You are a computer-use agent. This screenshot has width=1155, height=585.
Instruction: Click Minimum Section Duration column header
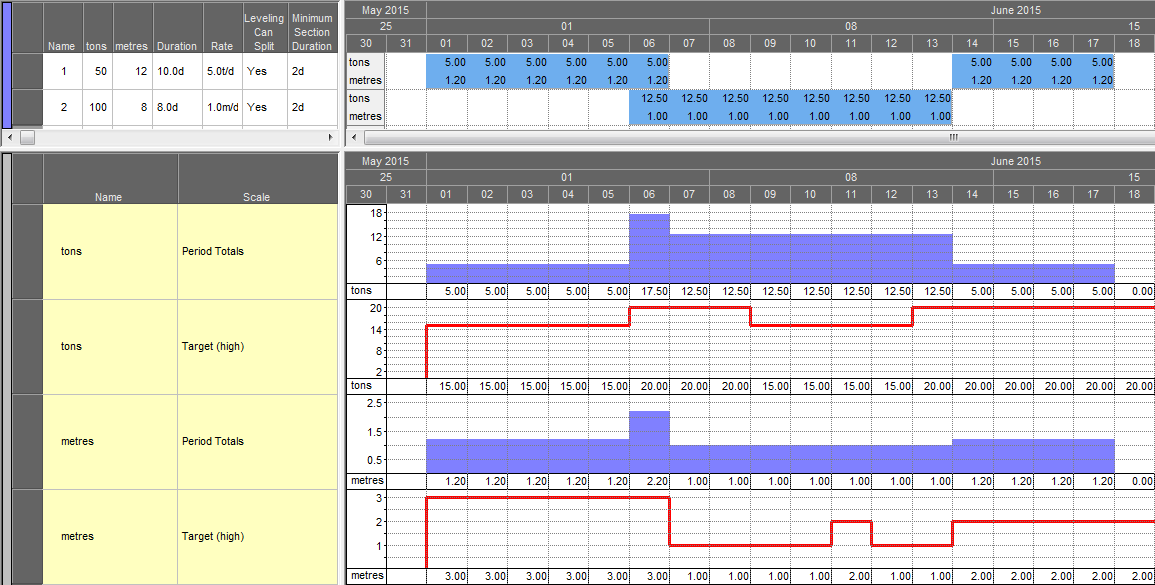tap(312, 32)
